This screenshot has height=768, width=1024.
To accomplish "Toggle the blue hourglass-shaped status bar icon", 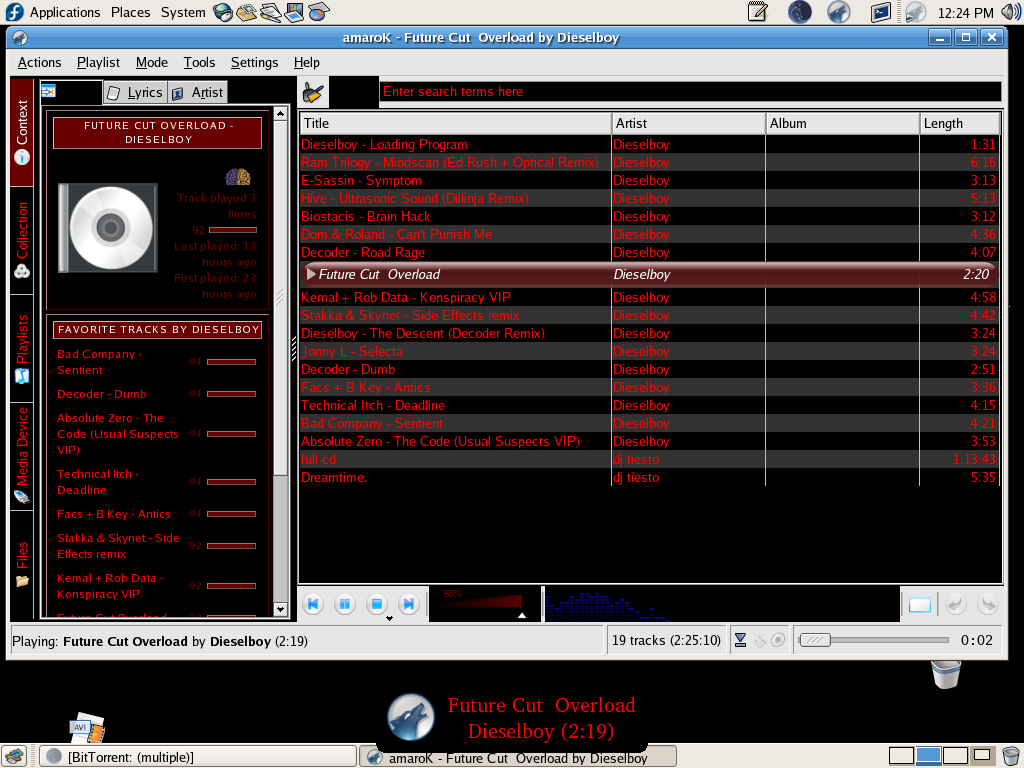I will [x=741, y=640].
